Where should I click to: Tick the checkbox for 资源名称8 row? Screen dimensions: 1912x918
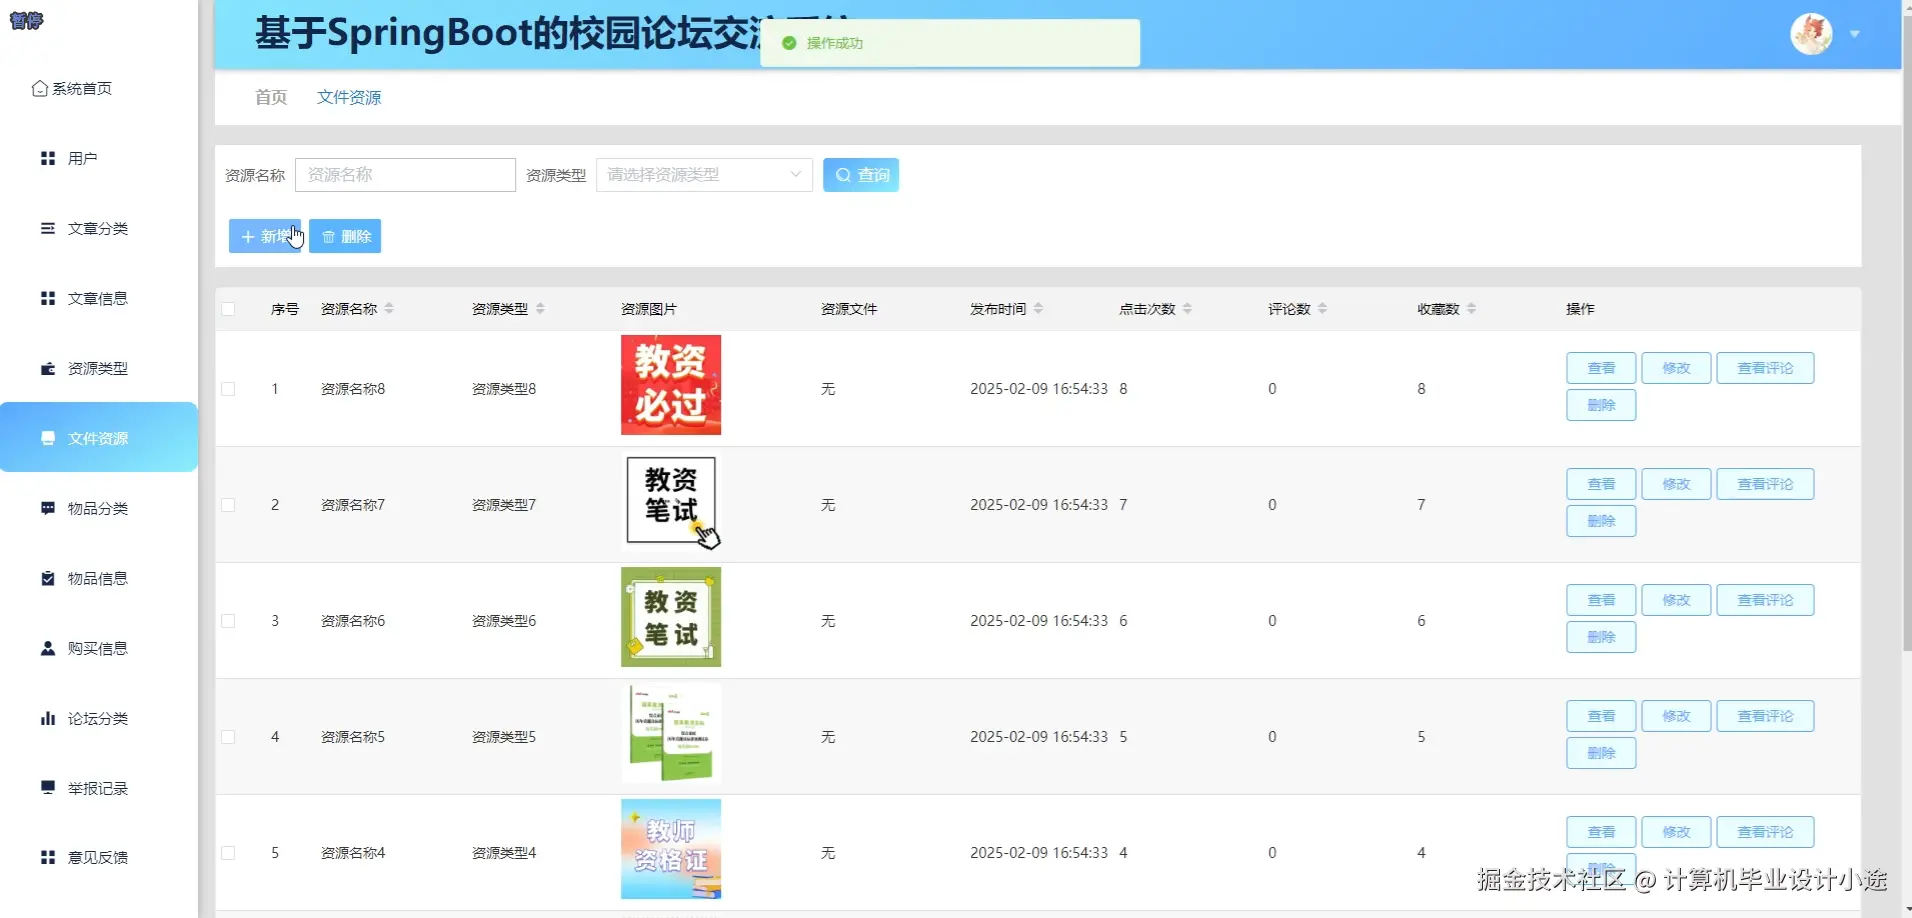pos(228,389)
